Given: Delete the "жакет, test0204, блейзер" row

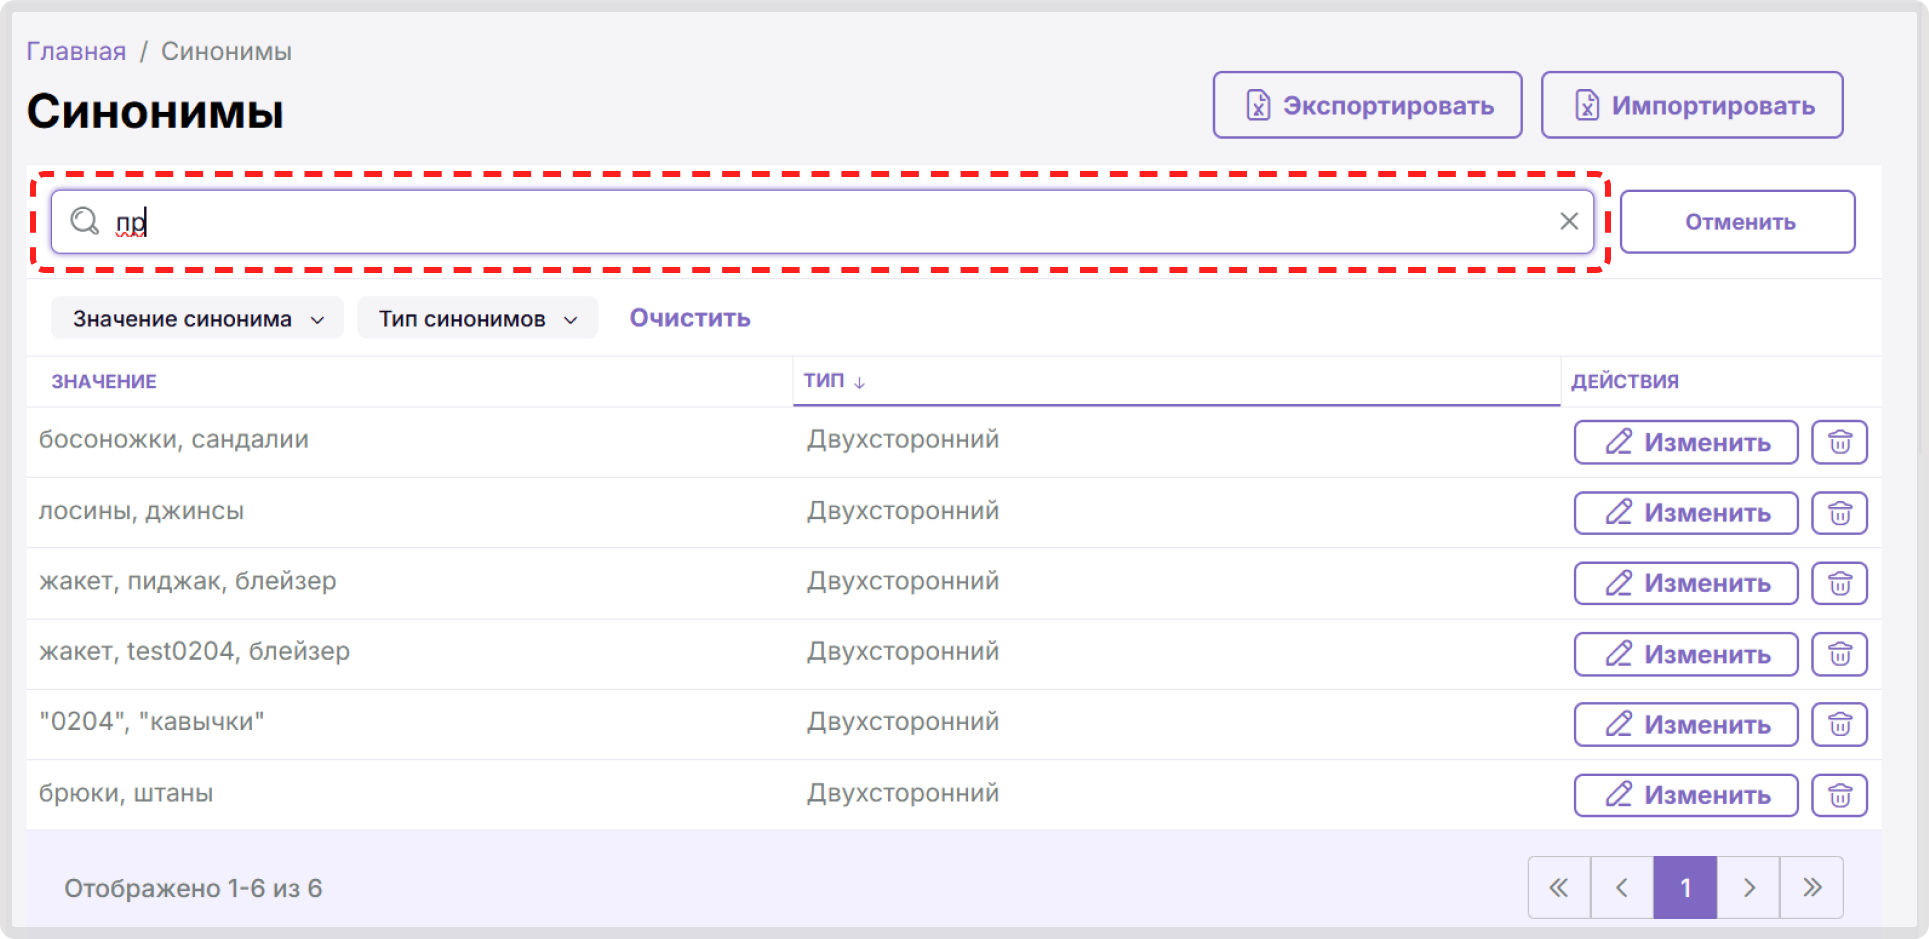Looking at the screenshot, I should [1839, 654].
